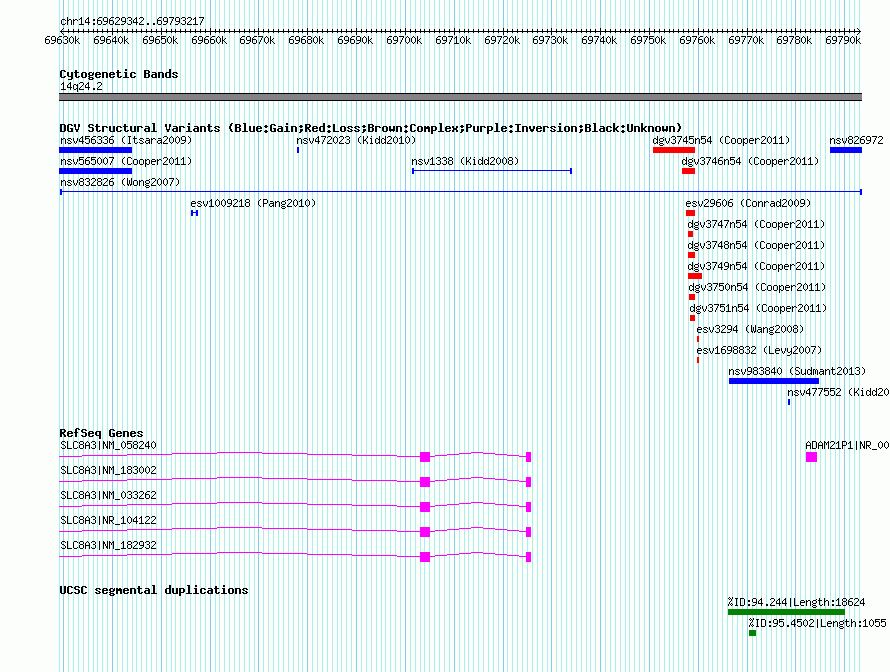Image resolution: width=890 pixels, height=672 pixels.
Task: Open the SLC8A3|NM_058240 transcript label
Action: (108, 446)
